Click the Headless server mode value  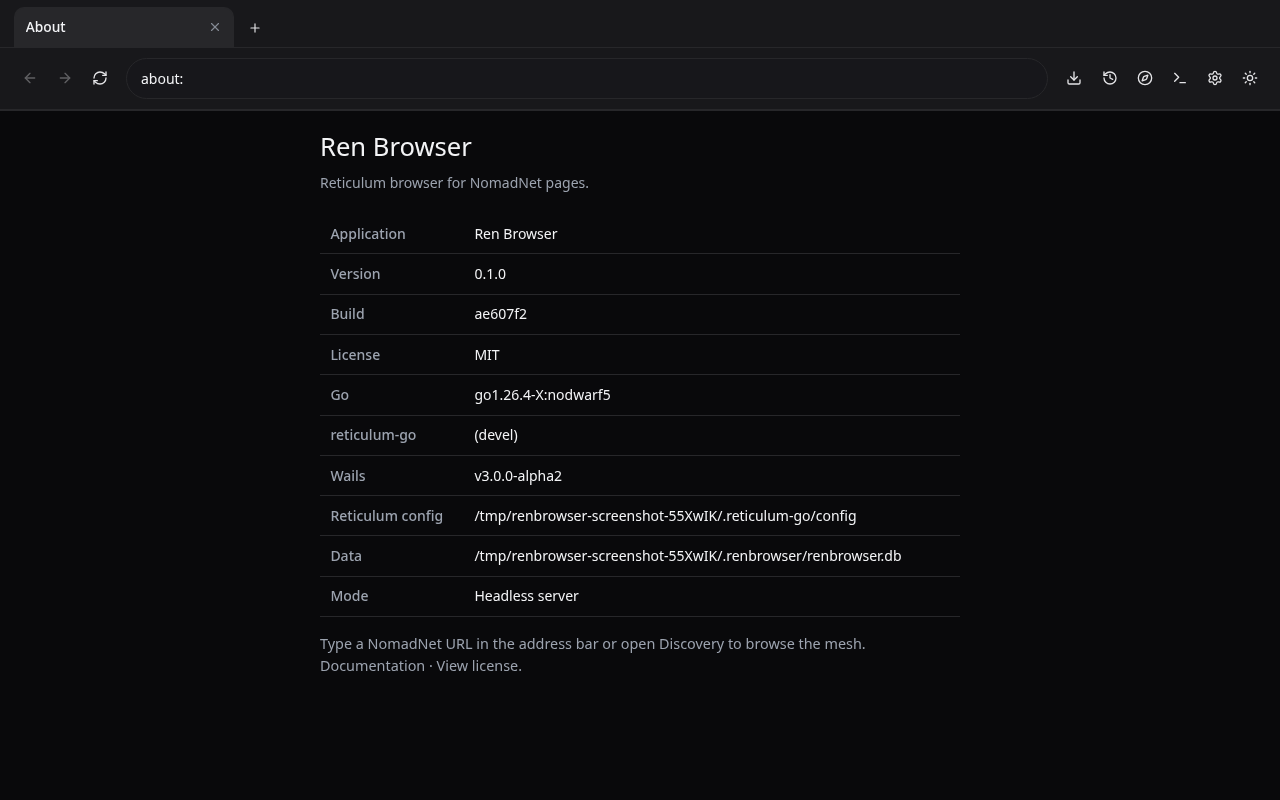[526, 596]
